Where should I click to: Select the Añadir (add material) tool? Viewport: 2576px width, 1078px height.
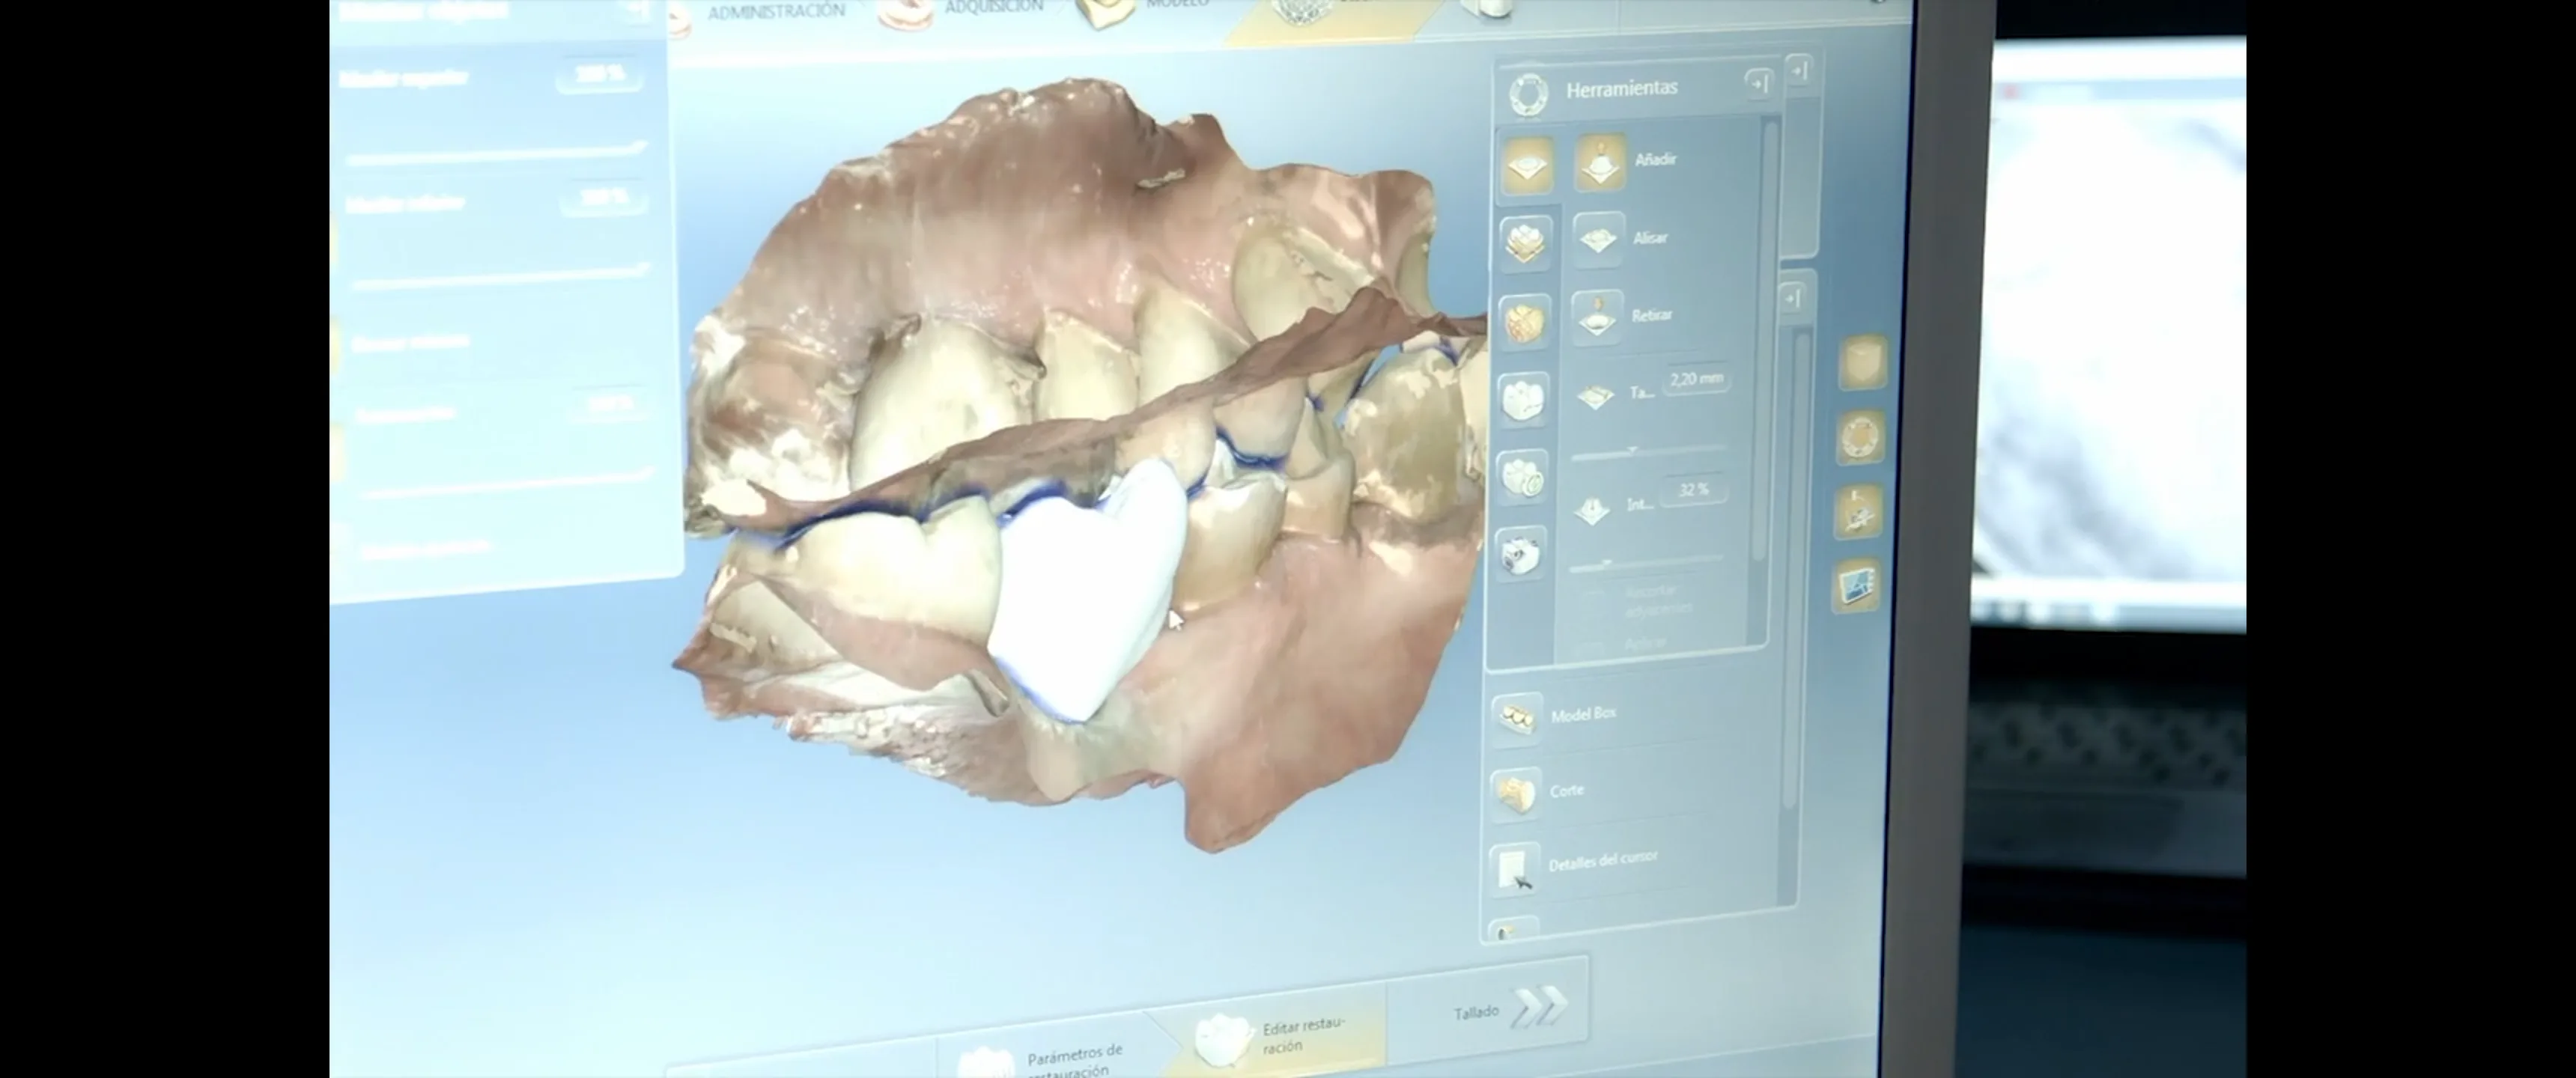(1600, 161)
